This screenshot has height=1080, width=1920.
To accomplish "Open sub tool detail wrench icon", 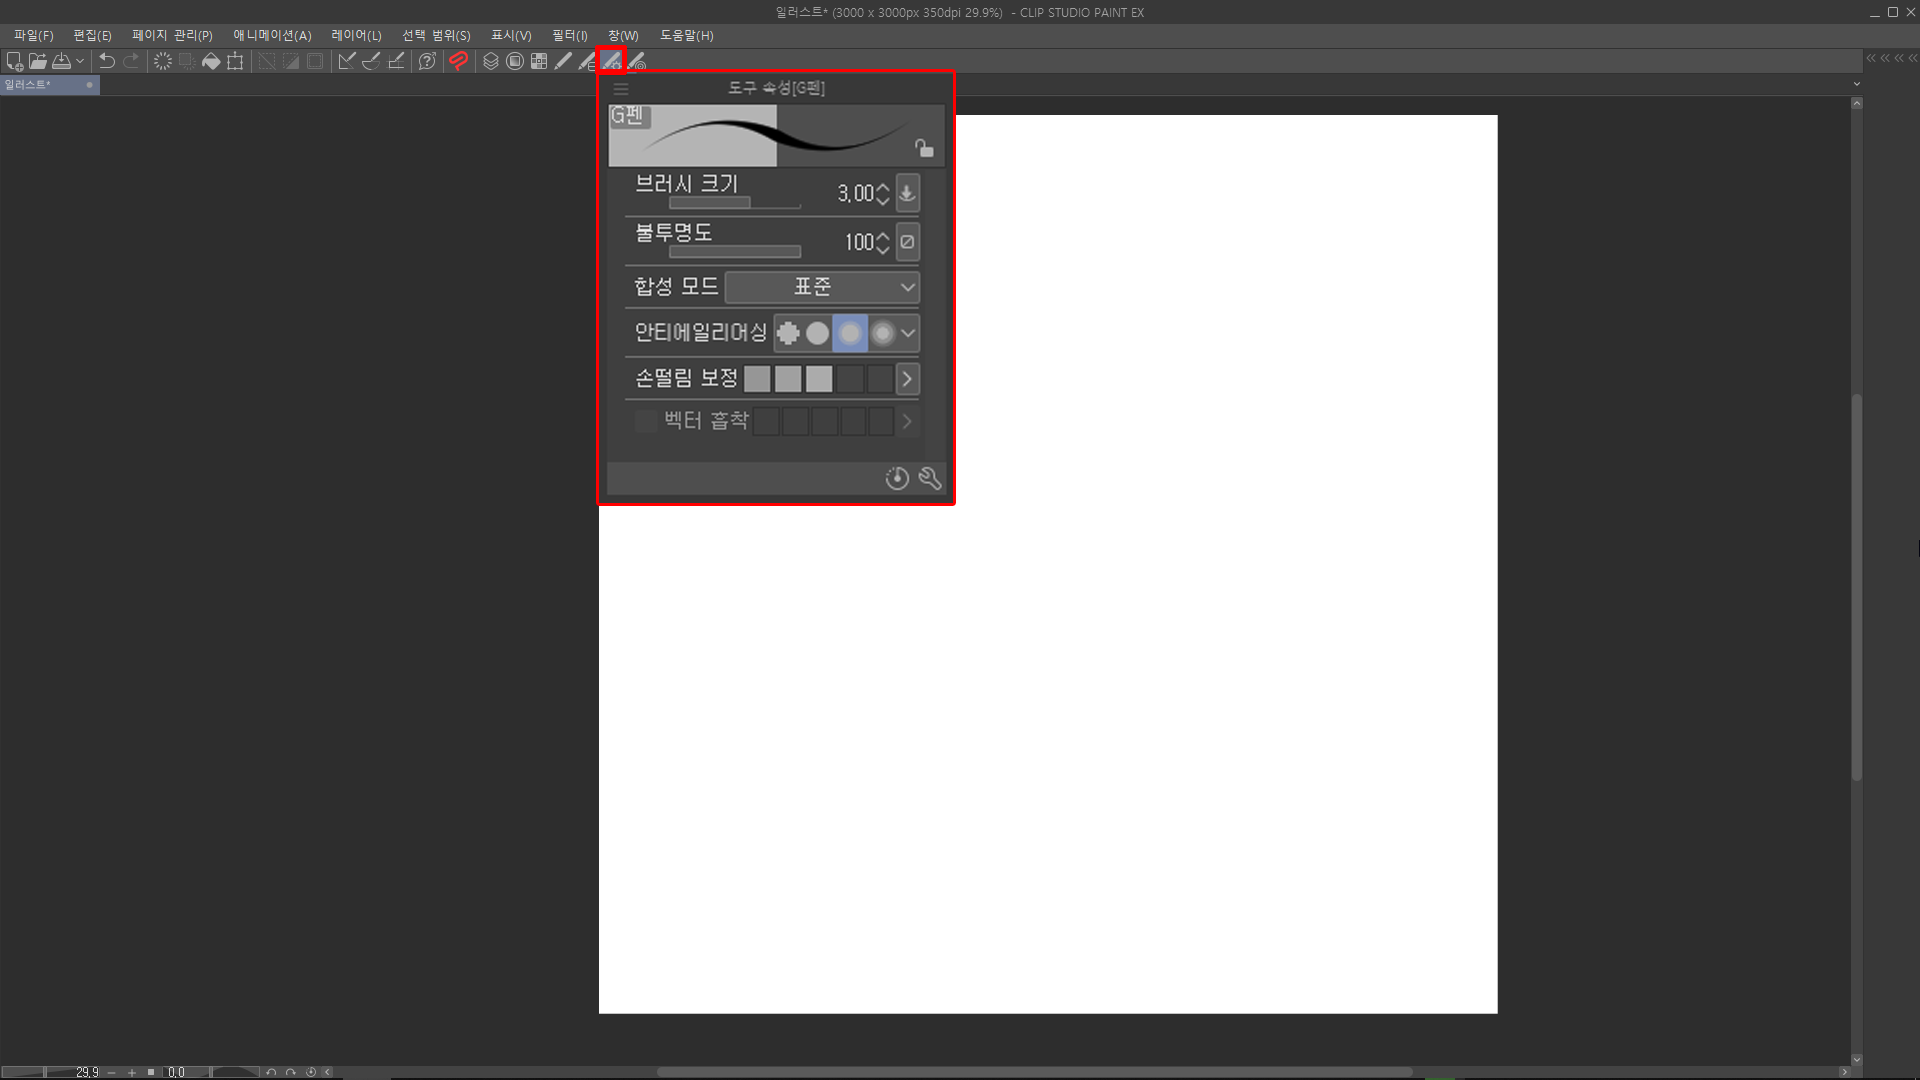I will pos(930,479).
